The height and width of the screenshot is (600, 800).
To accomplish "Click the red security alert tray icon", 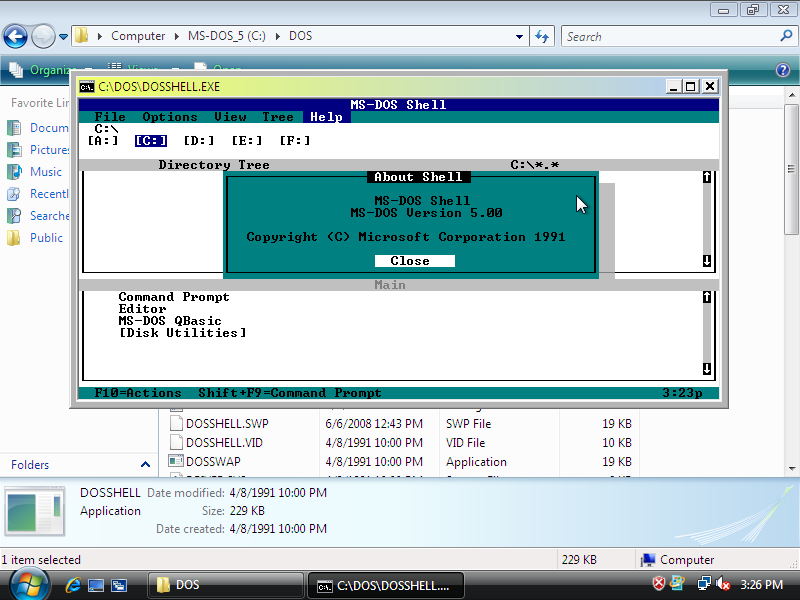I will click(x=659, y=584).
